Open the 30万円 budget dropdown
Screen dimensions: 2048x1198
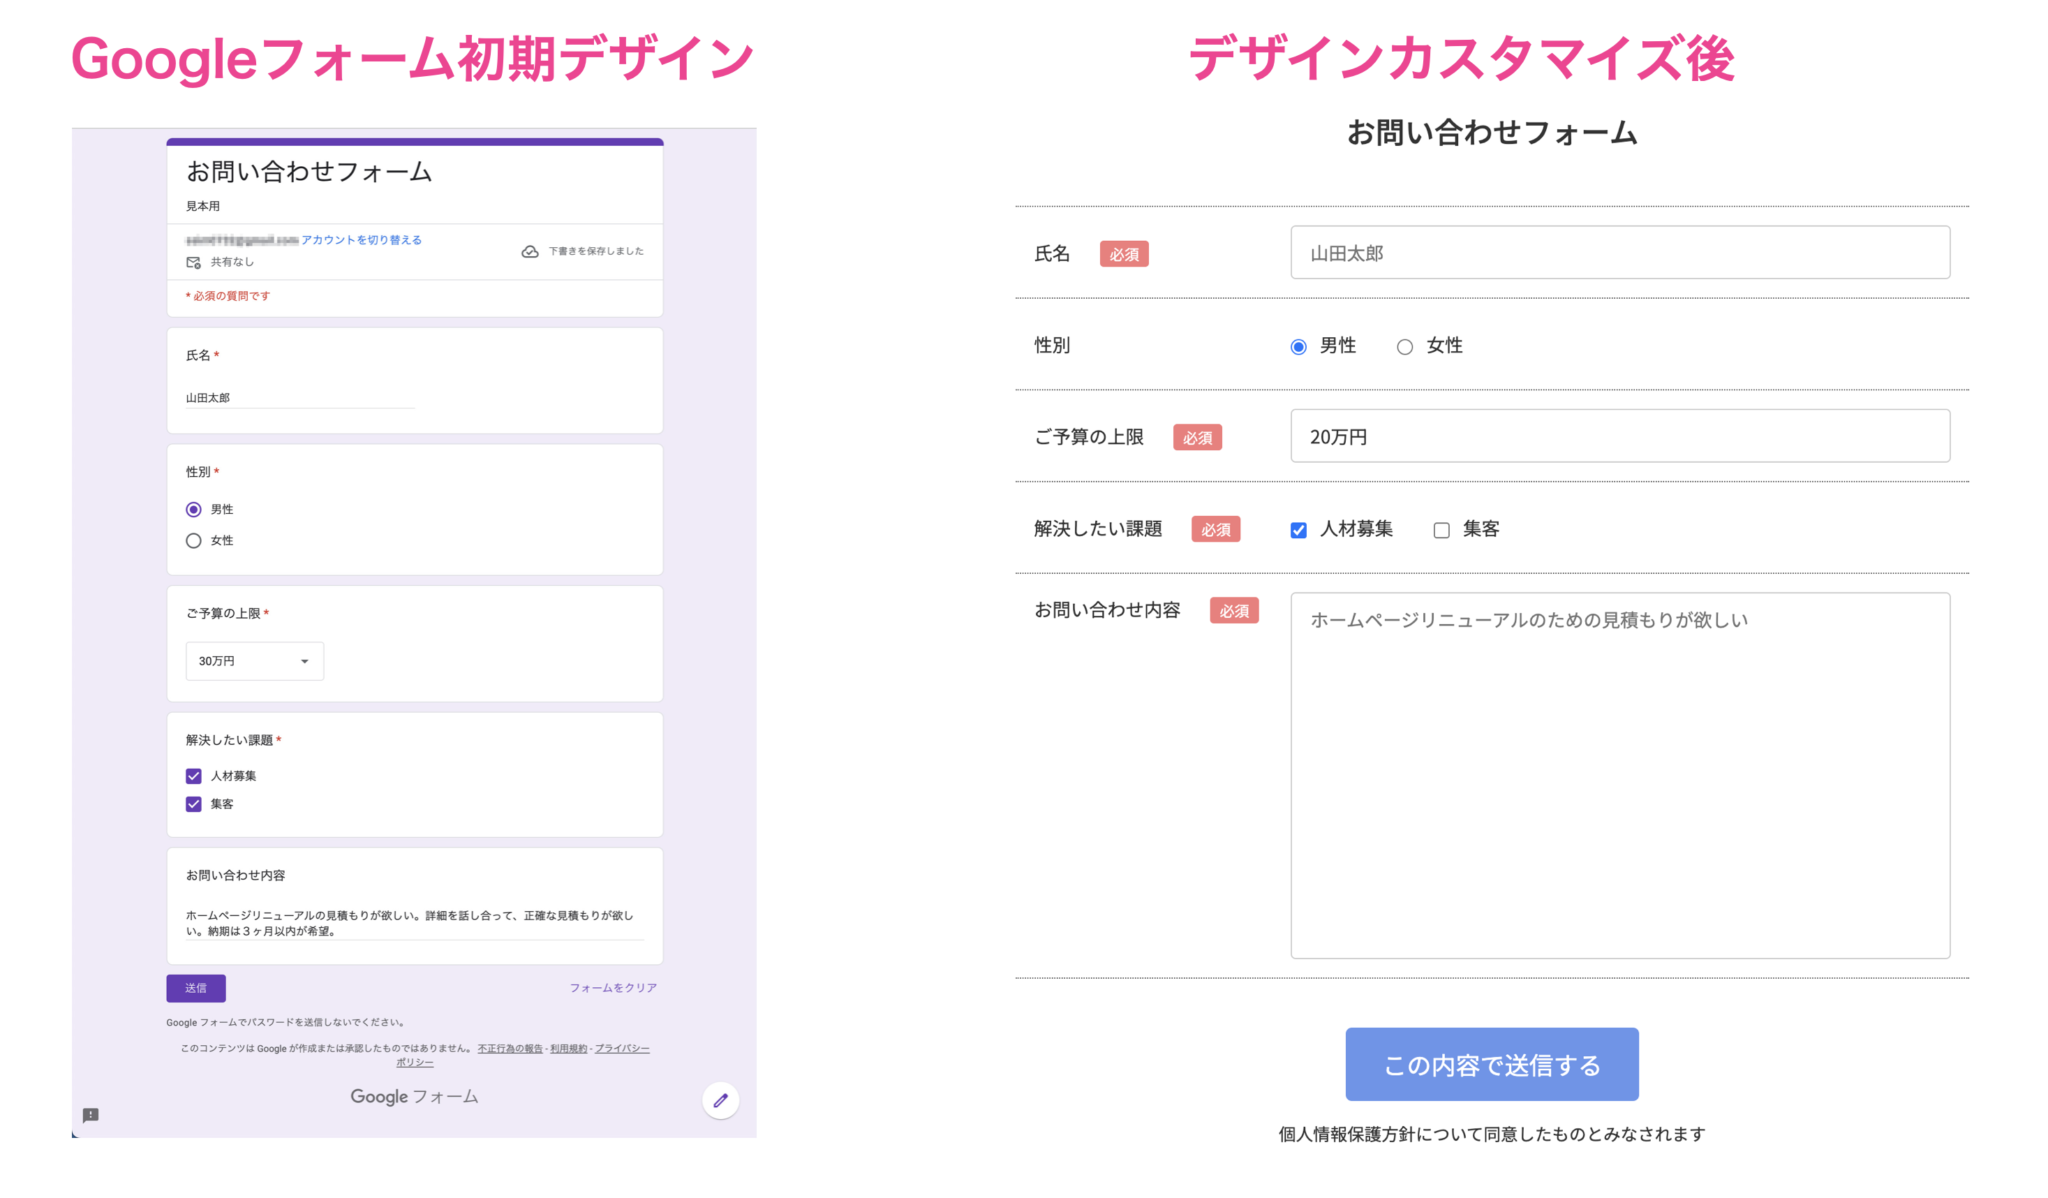point(254,660)
